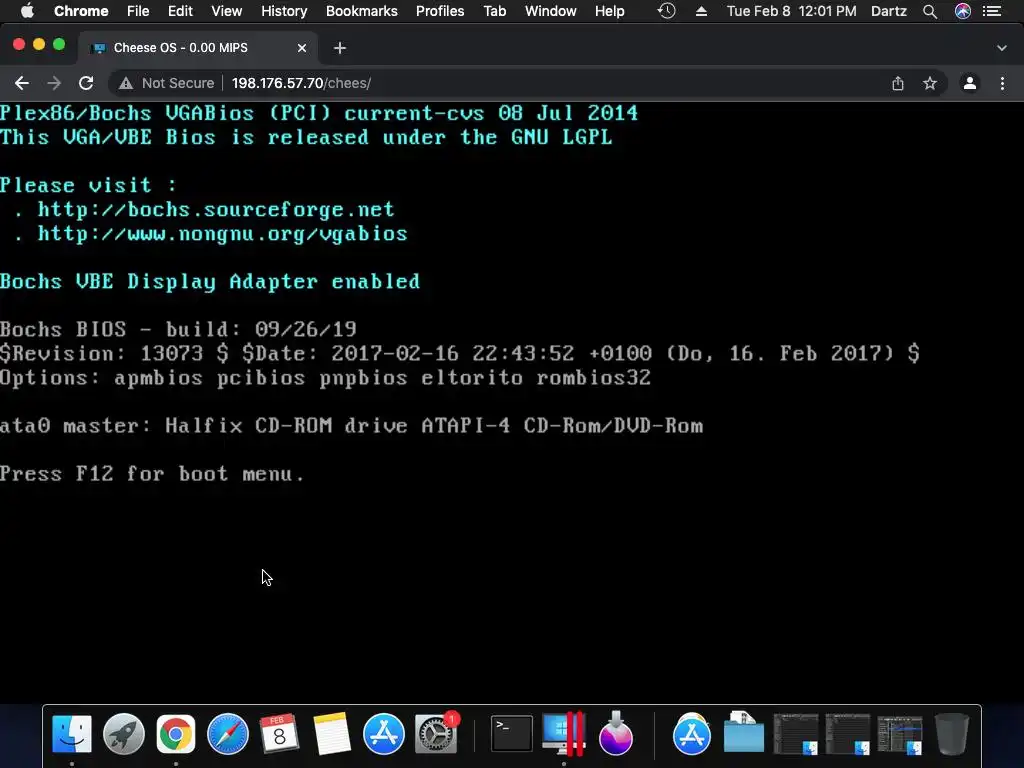The image size is (1024, 768).
Task: Open Terminal from the Dock
Action: (511, 734)
